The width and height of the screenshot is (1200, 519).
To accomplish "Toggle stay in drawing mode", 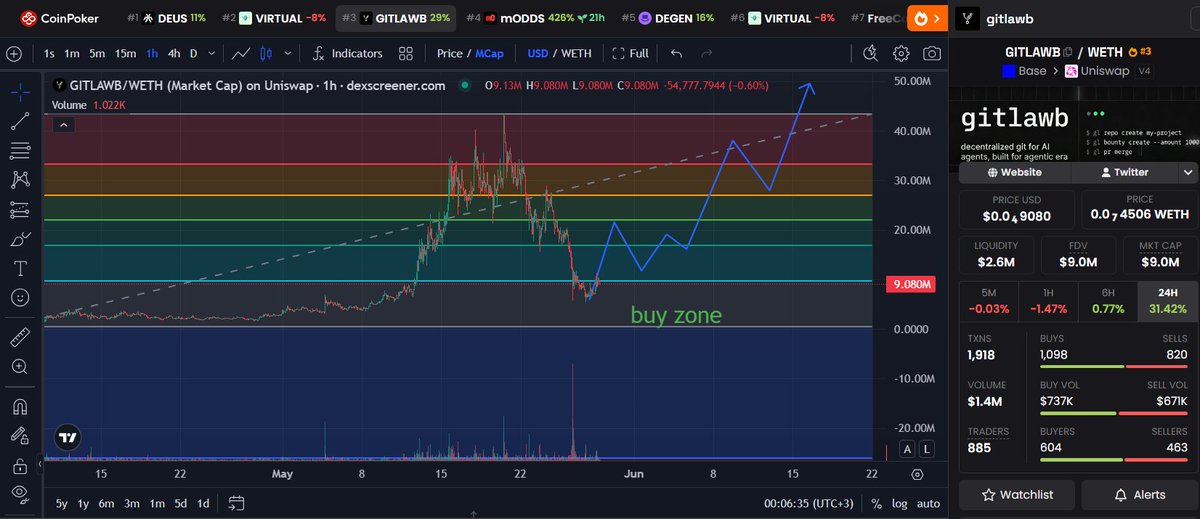I will [x=20, y=436].
